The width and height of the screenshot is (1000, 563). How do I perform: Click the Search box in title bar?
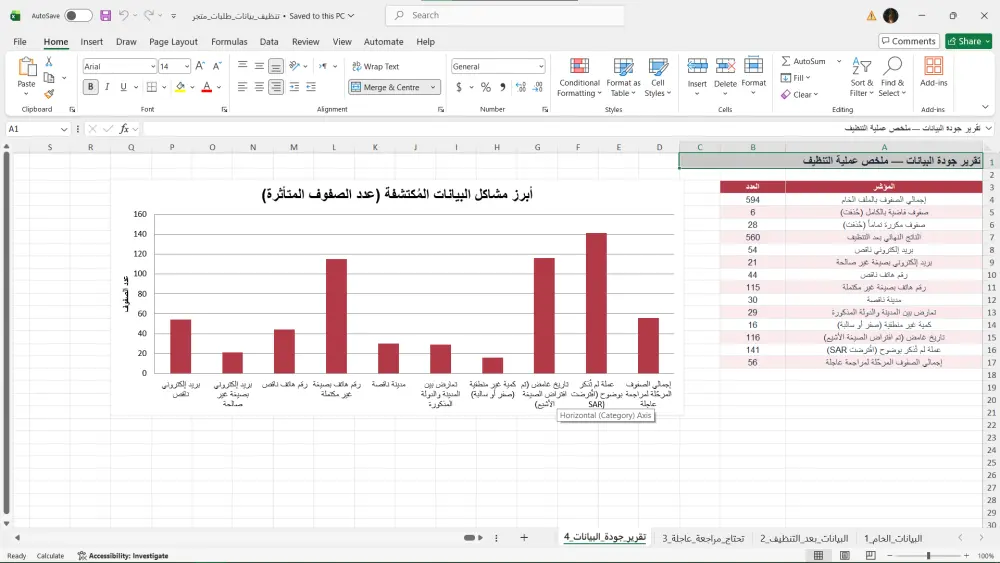point(504,15)
